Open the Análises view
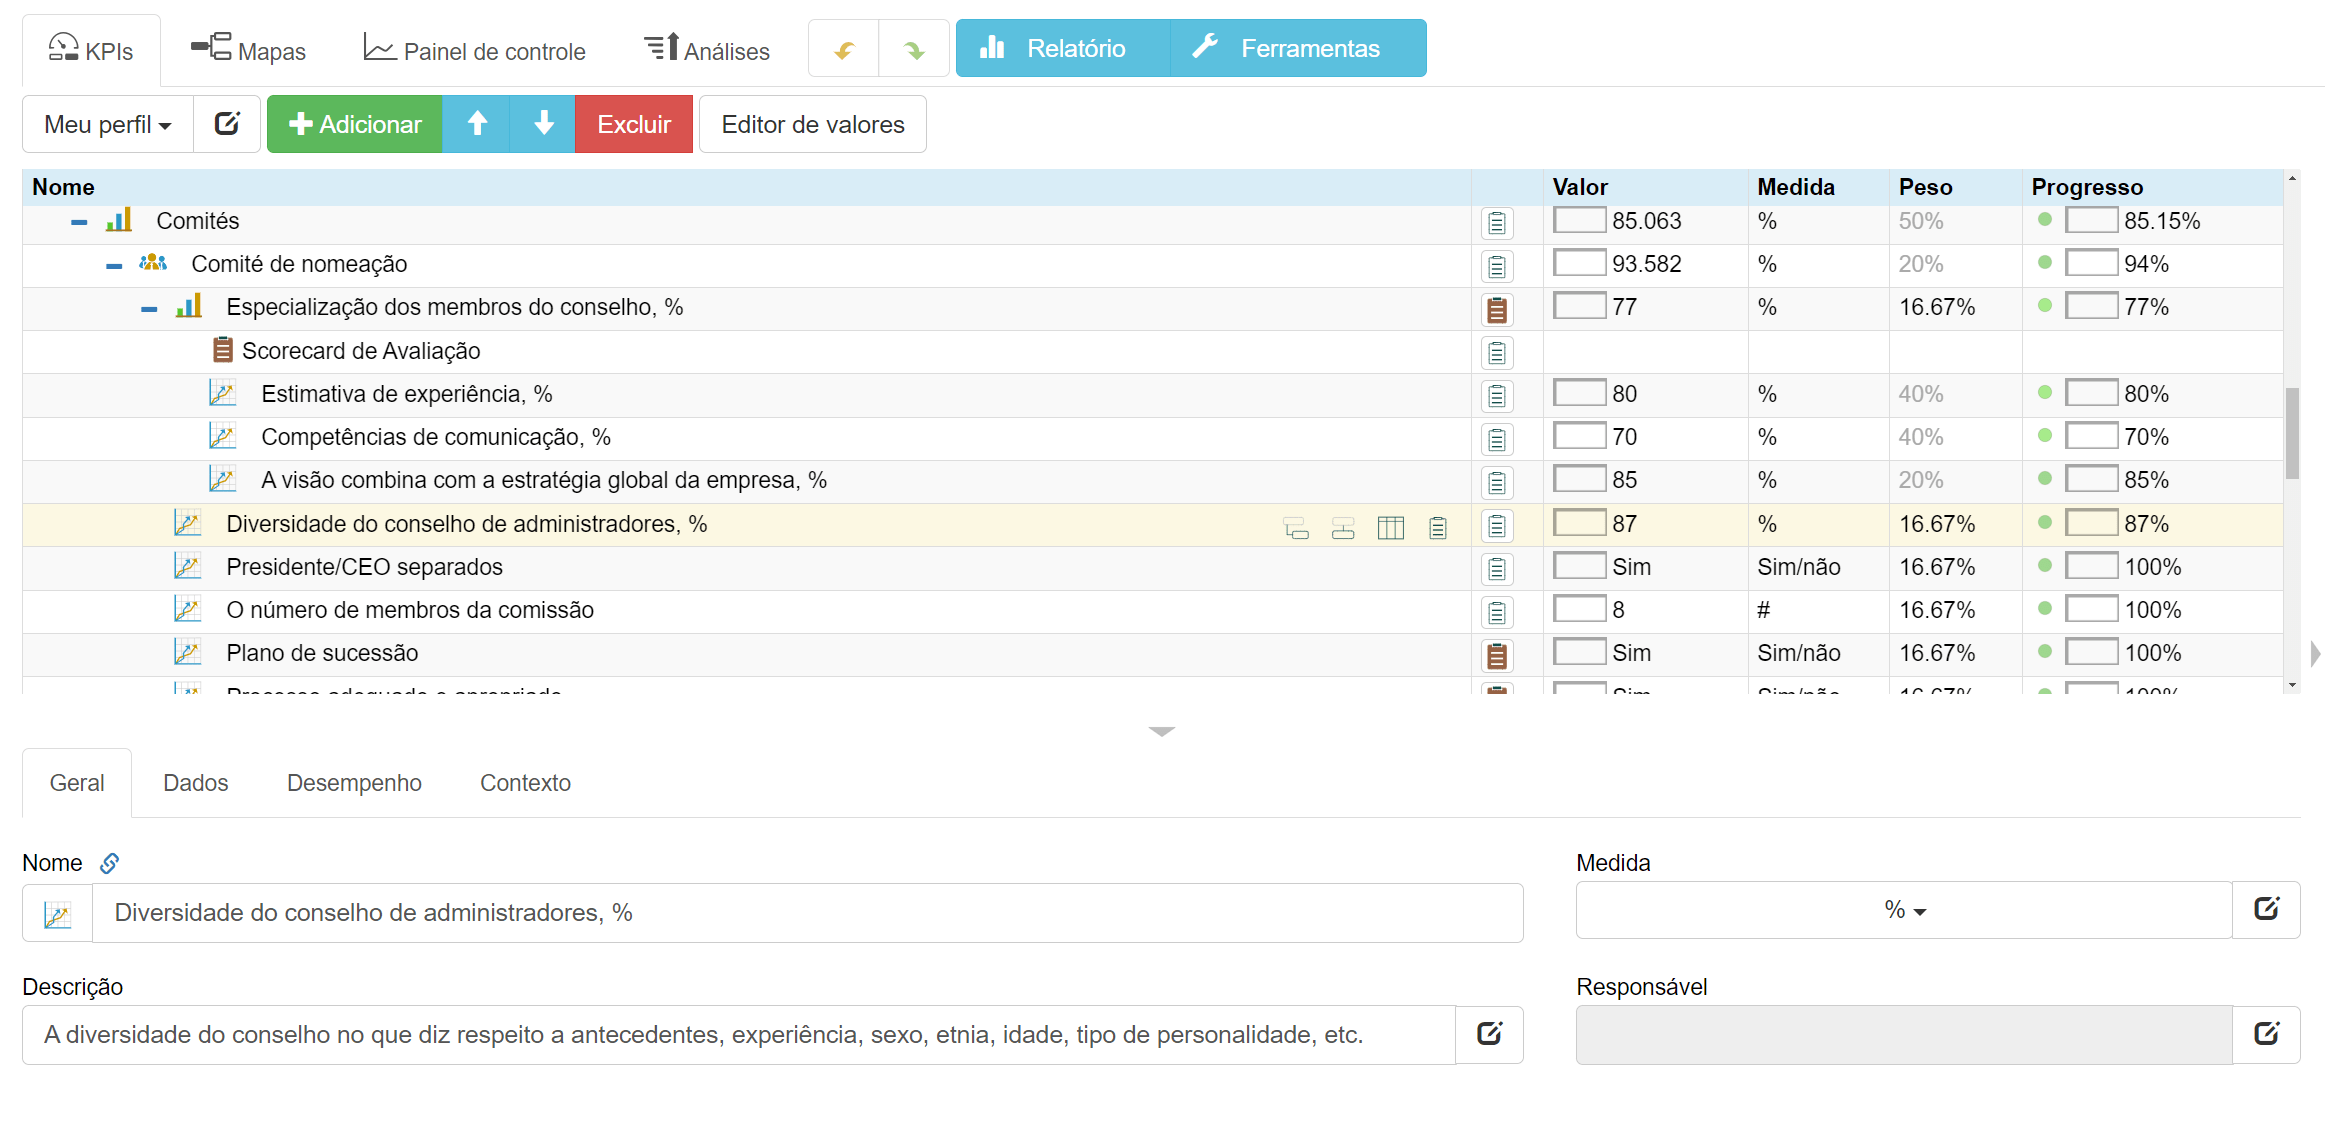 (x=706, y=48)
